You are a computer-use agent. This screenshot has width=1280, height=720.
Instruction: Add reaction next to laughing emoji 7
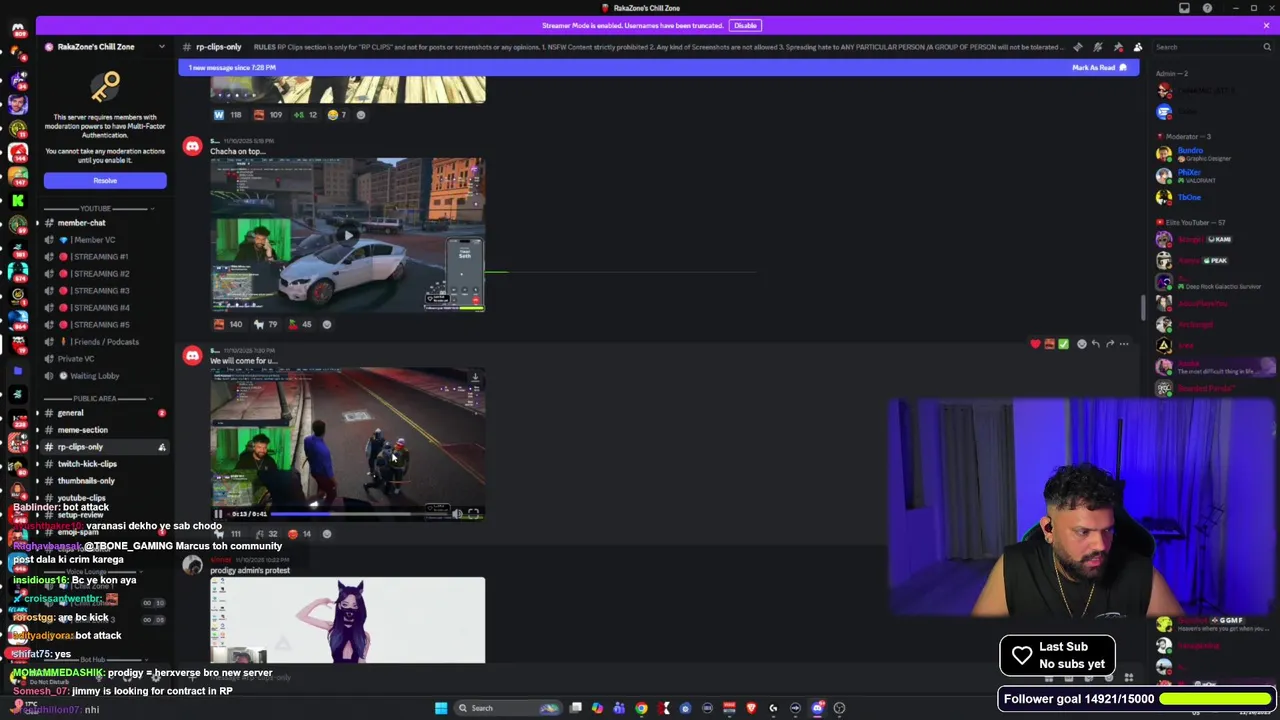coord(361,115)
